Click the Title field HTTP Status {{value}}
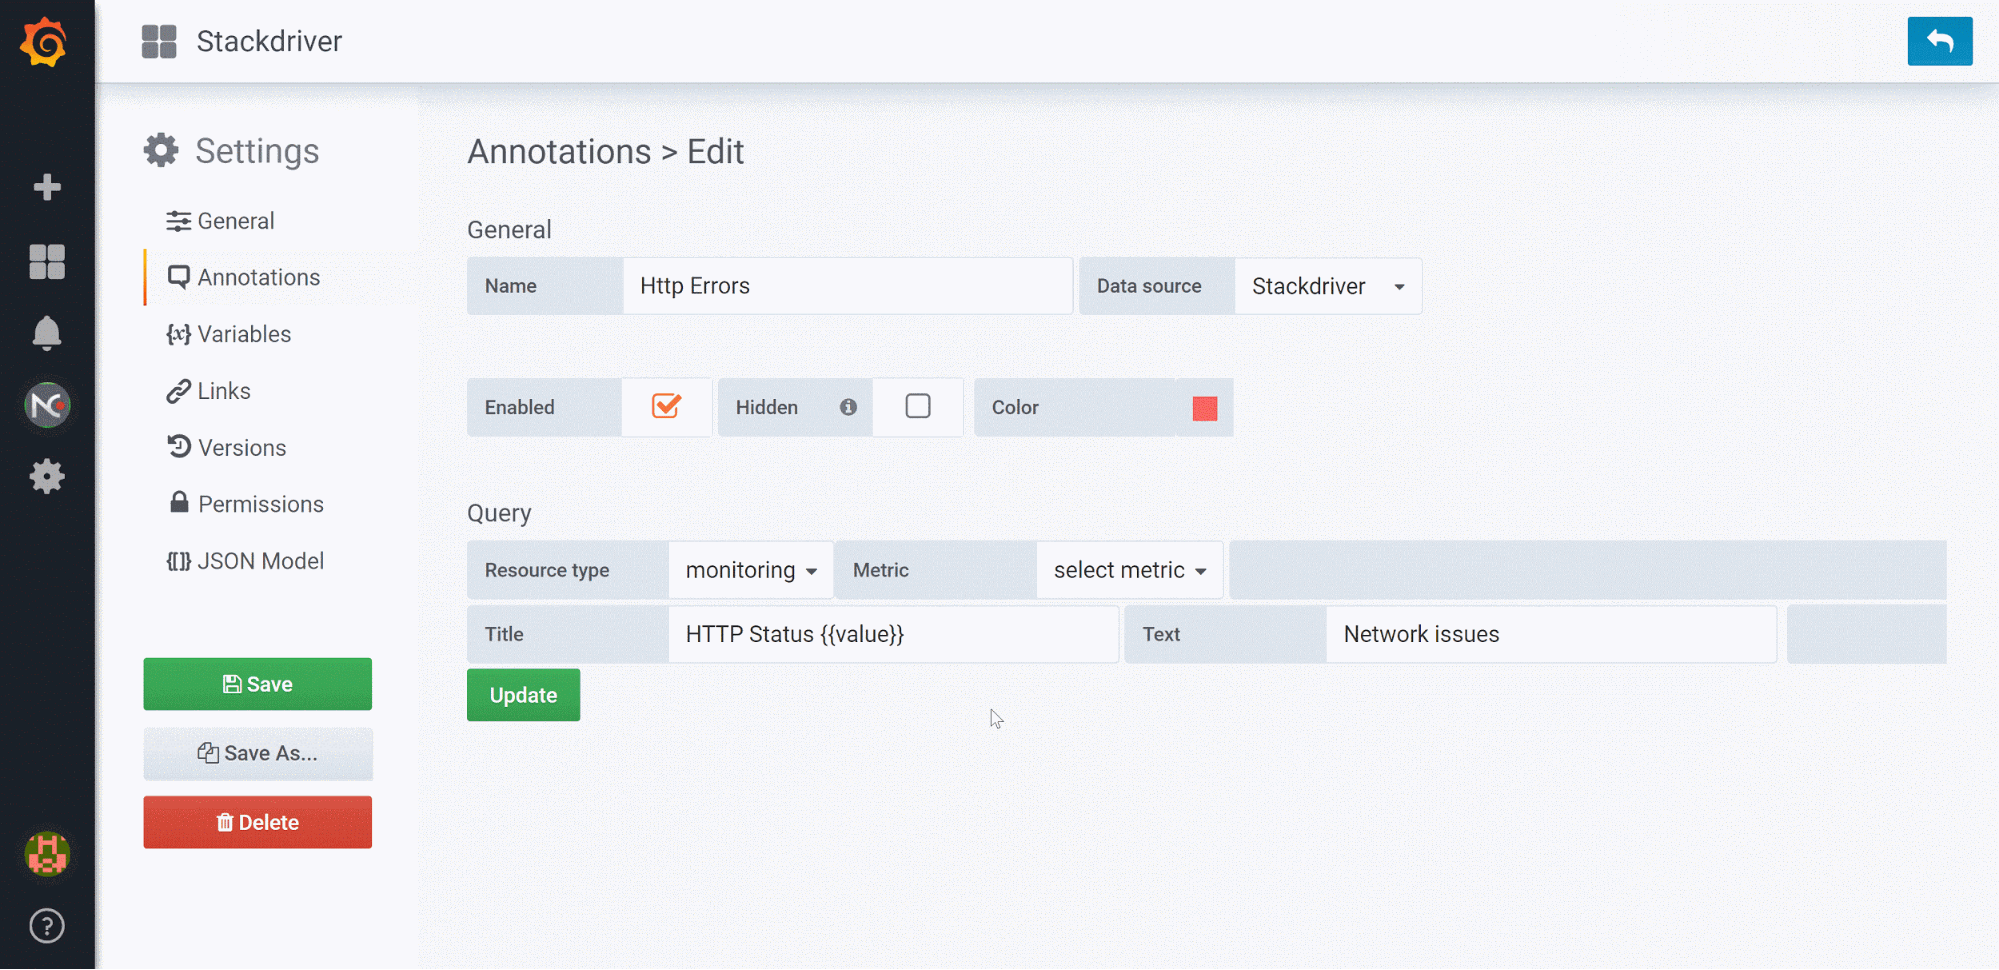The height and width of the screenshot is (970, 1999). 893,634
